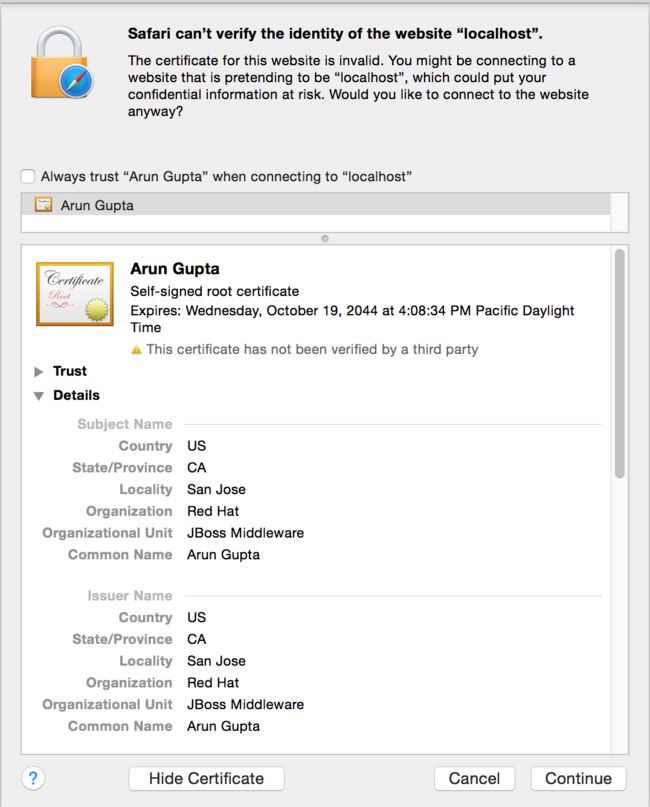The height and width of the screenshot is (807, 650).
Task: Enable Always trust "Arun Gupta" checkbox
Action: coord(28,177)
